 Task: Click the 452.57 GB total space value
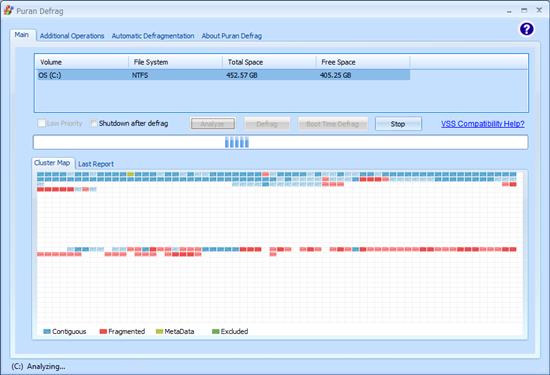(x=242, y=75)
